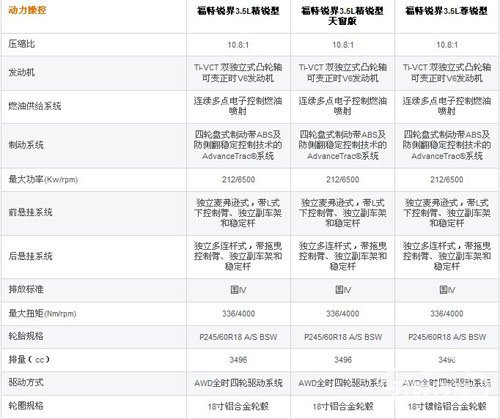
Task: Click the 18寸镀铬铝合金轮毂 cell
Action: pyautogui.click(x=447, y=406)
